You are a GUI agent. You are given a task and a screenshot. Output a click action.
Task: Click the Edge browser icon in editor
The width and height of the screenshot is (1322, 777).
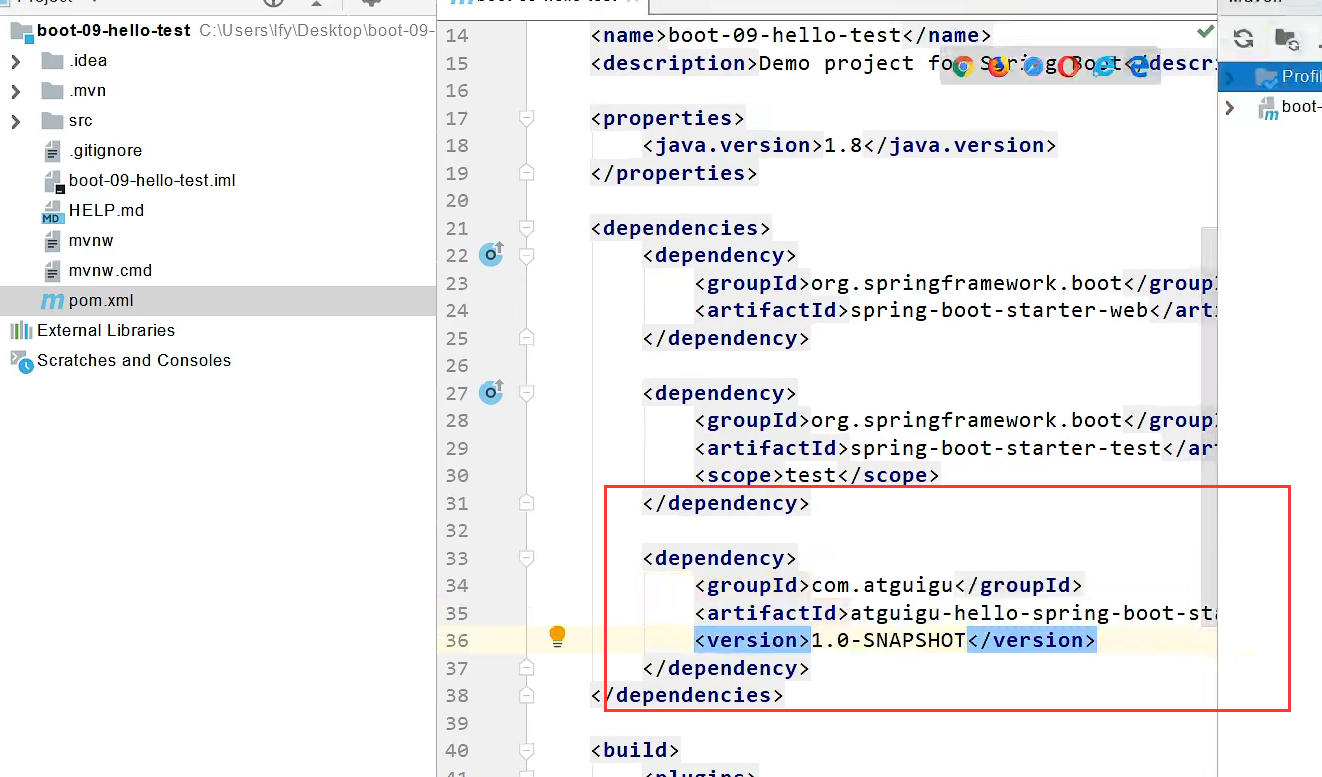[x=1138, y=66]
